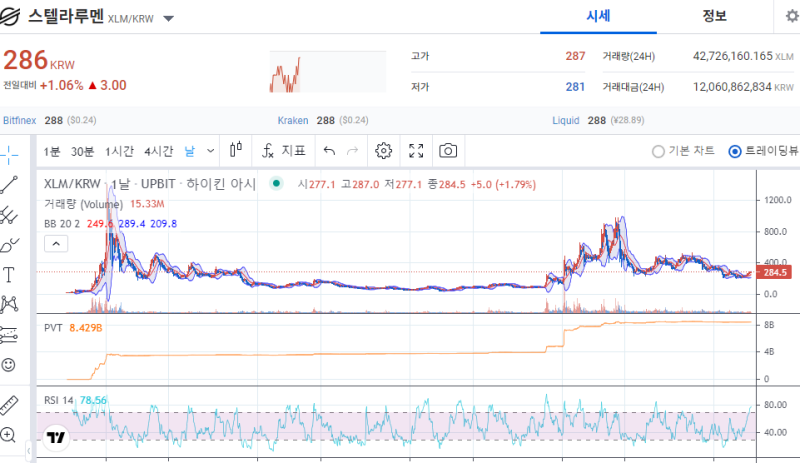Screen dimensions: 800x463
Task: Switch to the 정보 (info) tab
Action: coord(714,16)
